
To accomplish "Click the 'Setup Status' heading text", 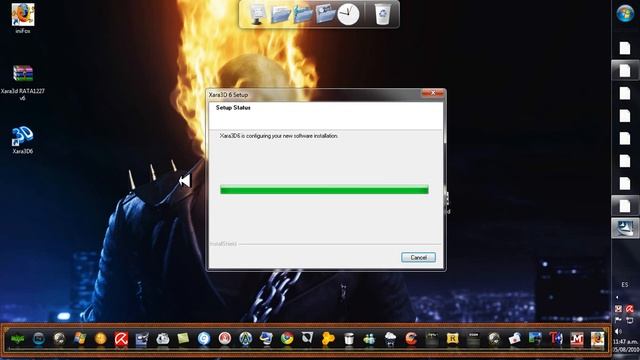I will (x=233, y=108).
